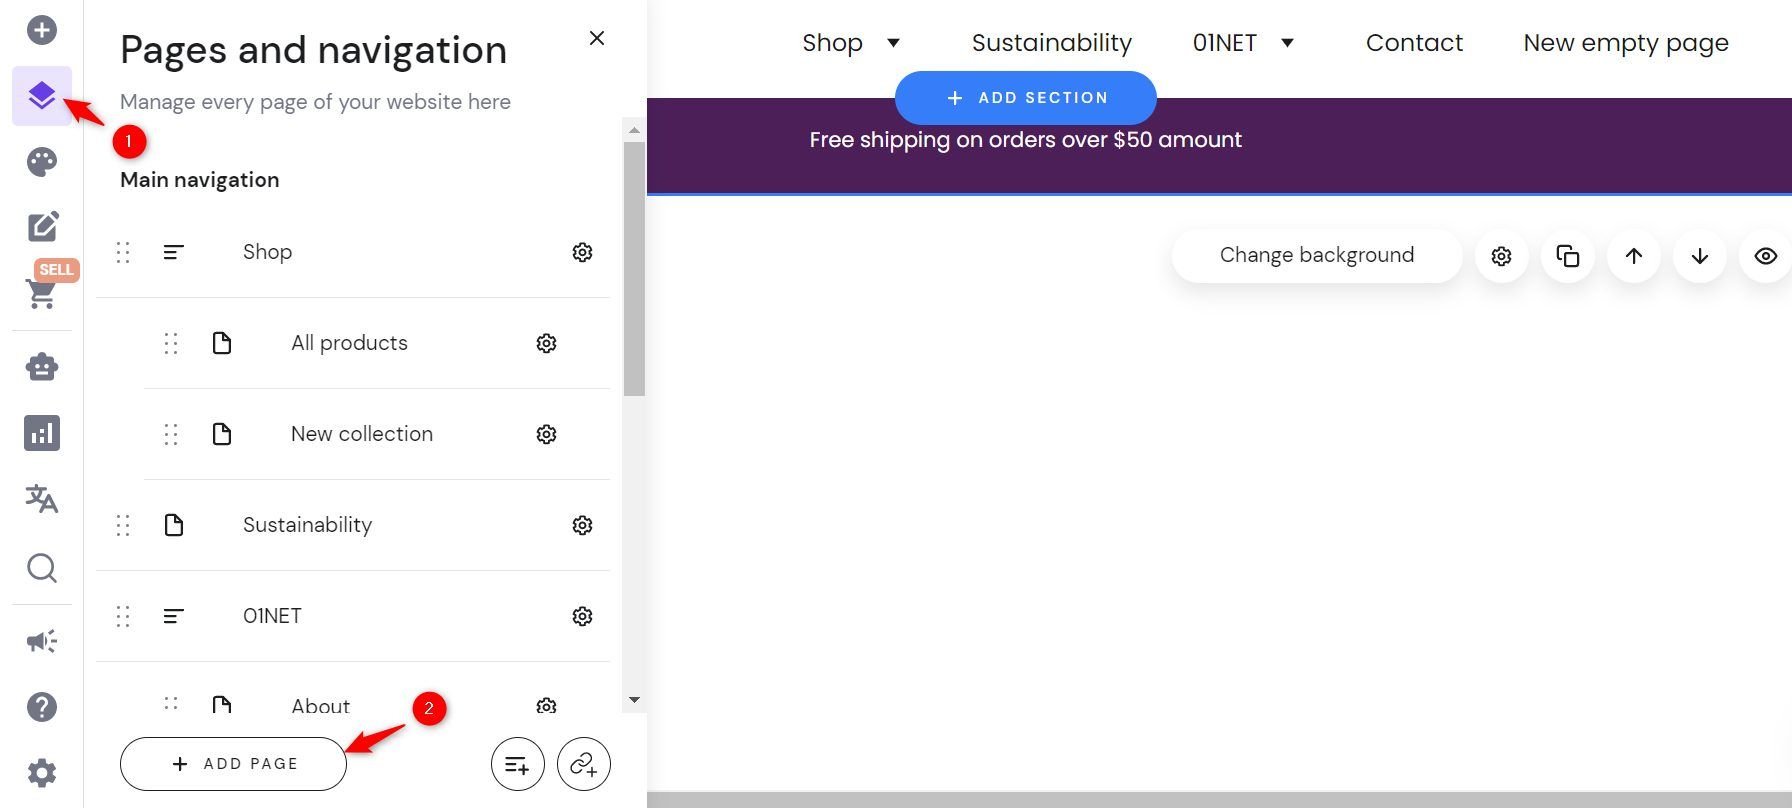Expand the 01NET dropdown arrow in header
The height and width of the screenshot is (808, 1792).
(1288, 43)
